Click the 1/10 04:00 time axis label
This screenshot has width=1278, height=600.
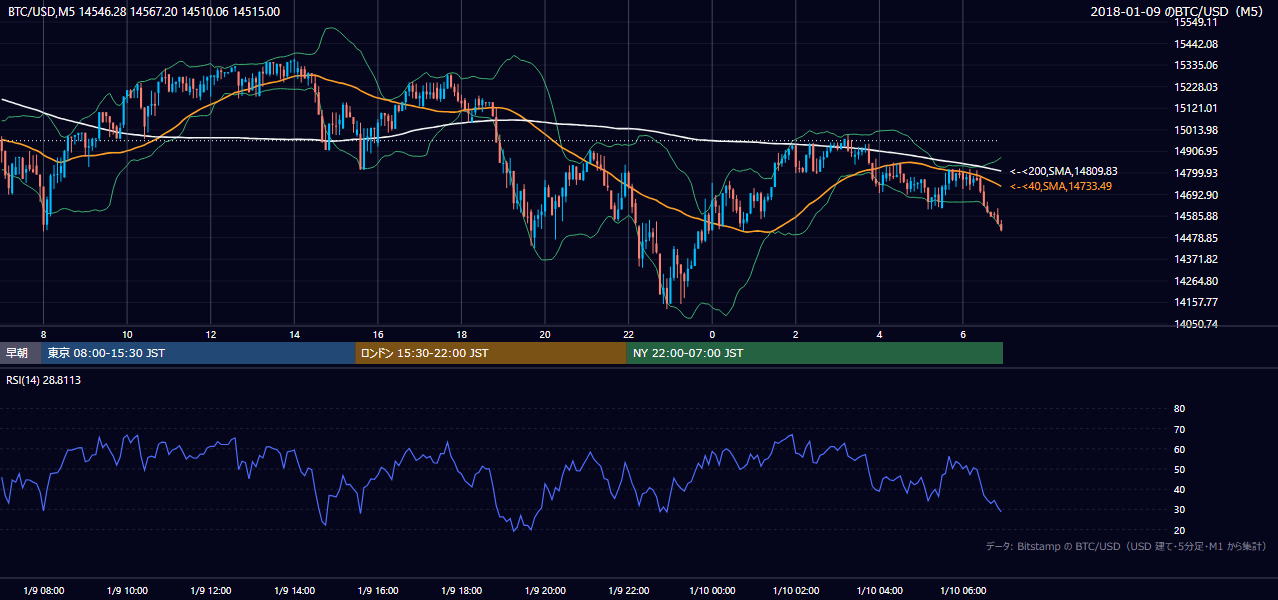click(x=879, y=591)
